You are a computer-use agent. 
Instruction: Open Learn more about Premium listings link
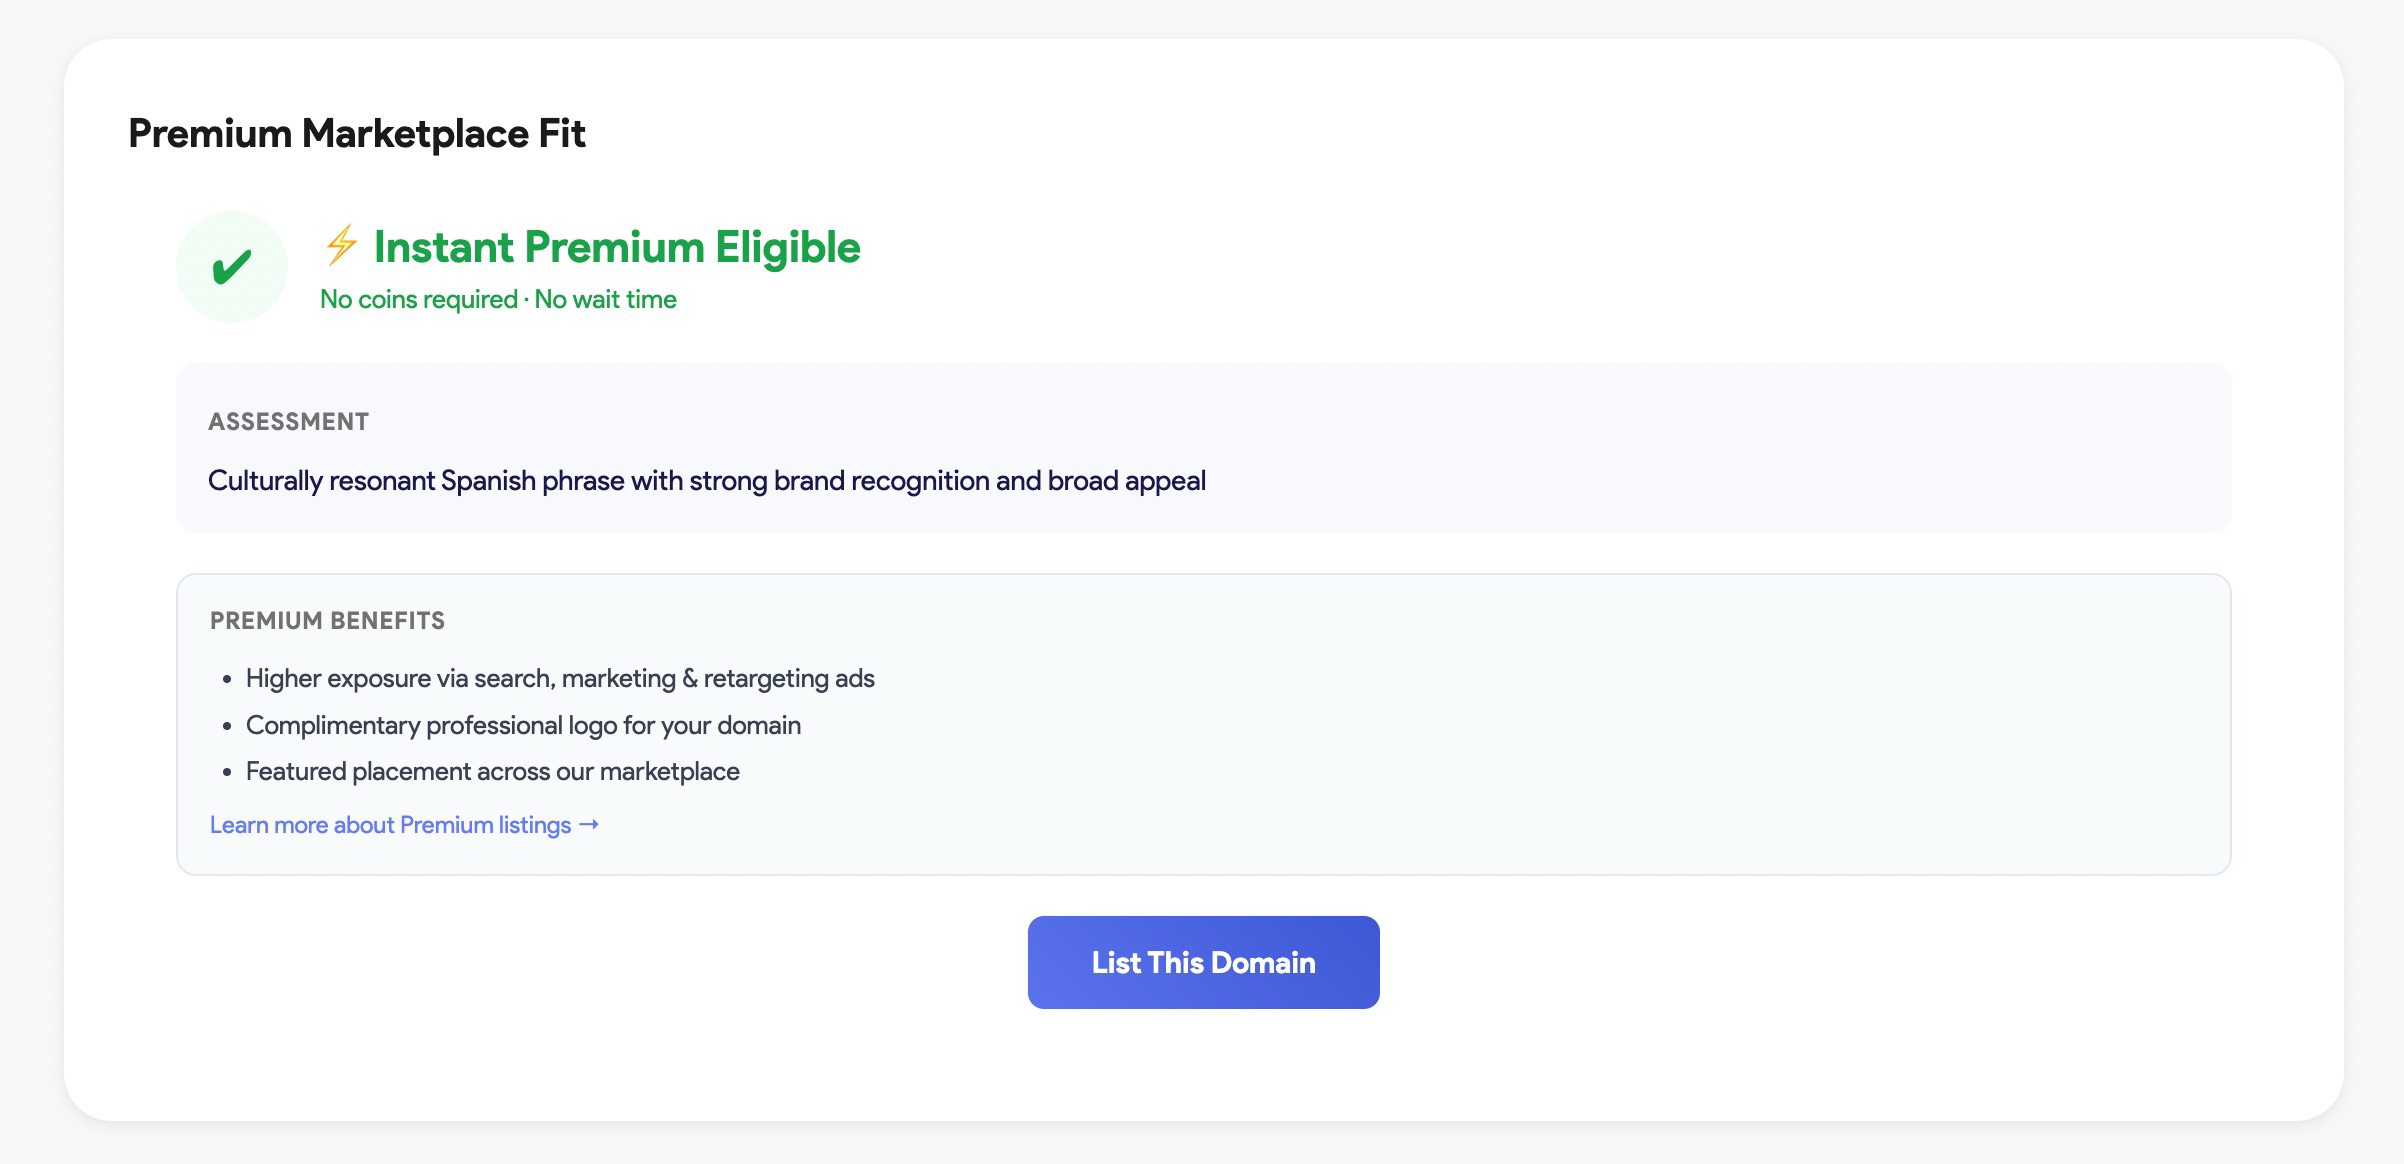tap(390, 825)
